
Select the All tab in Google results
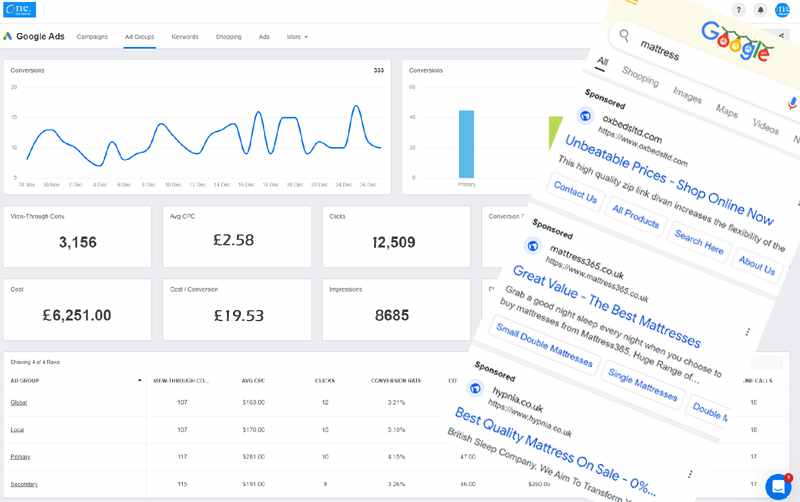tap(603, 61)
